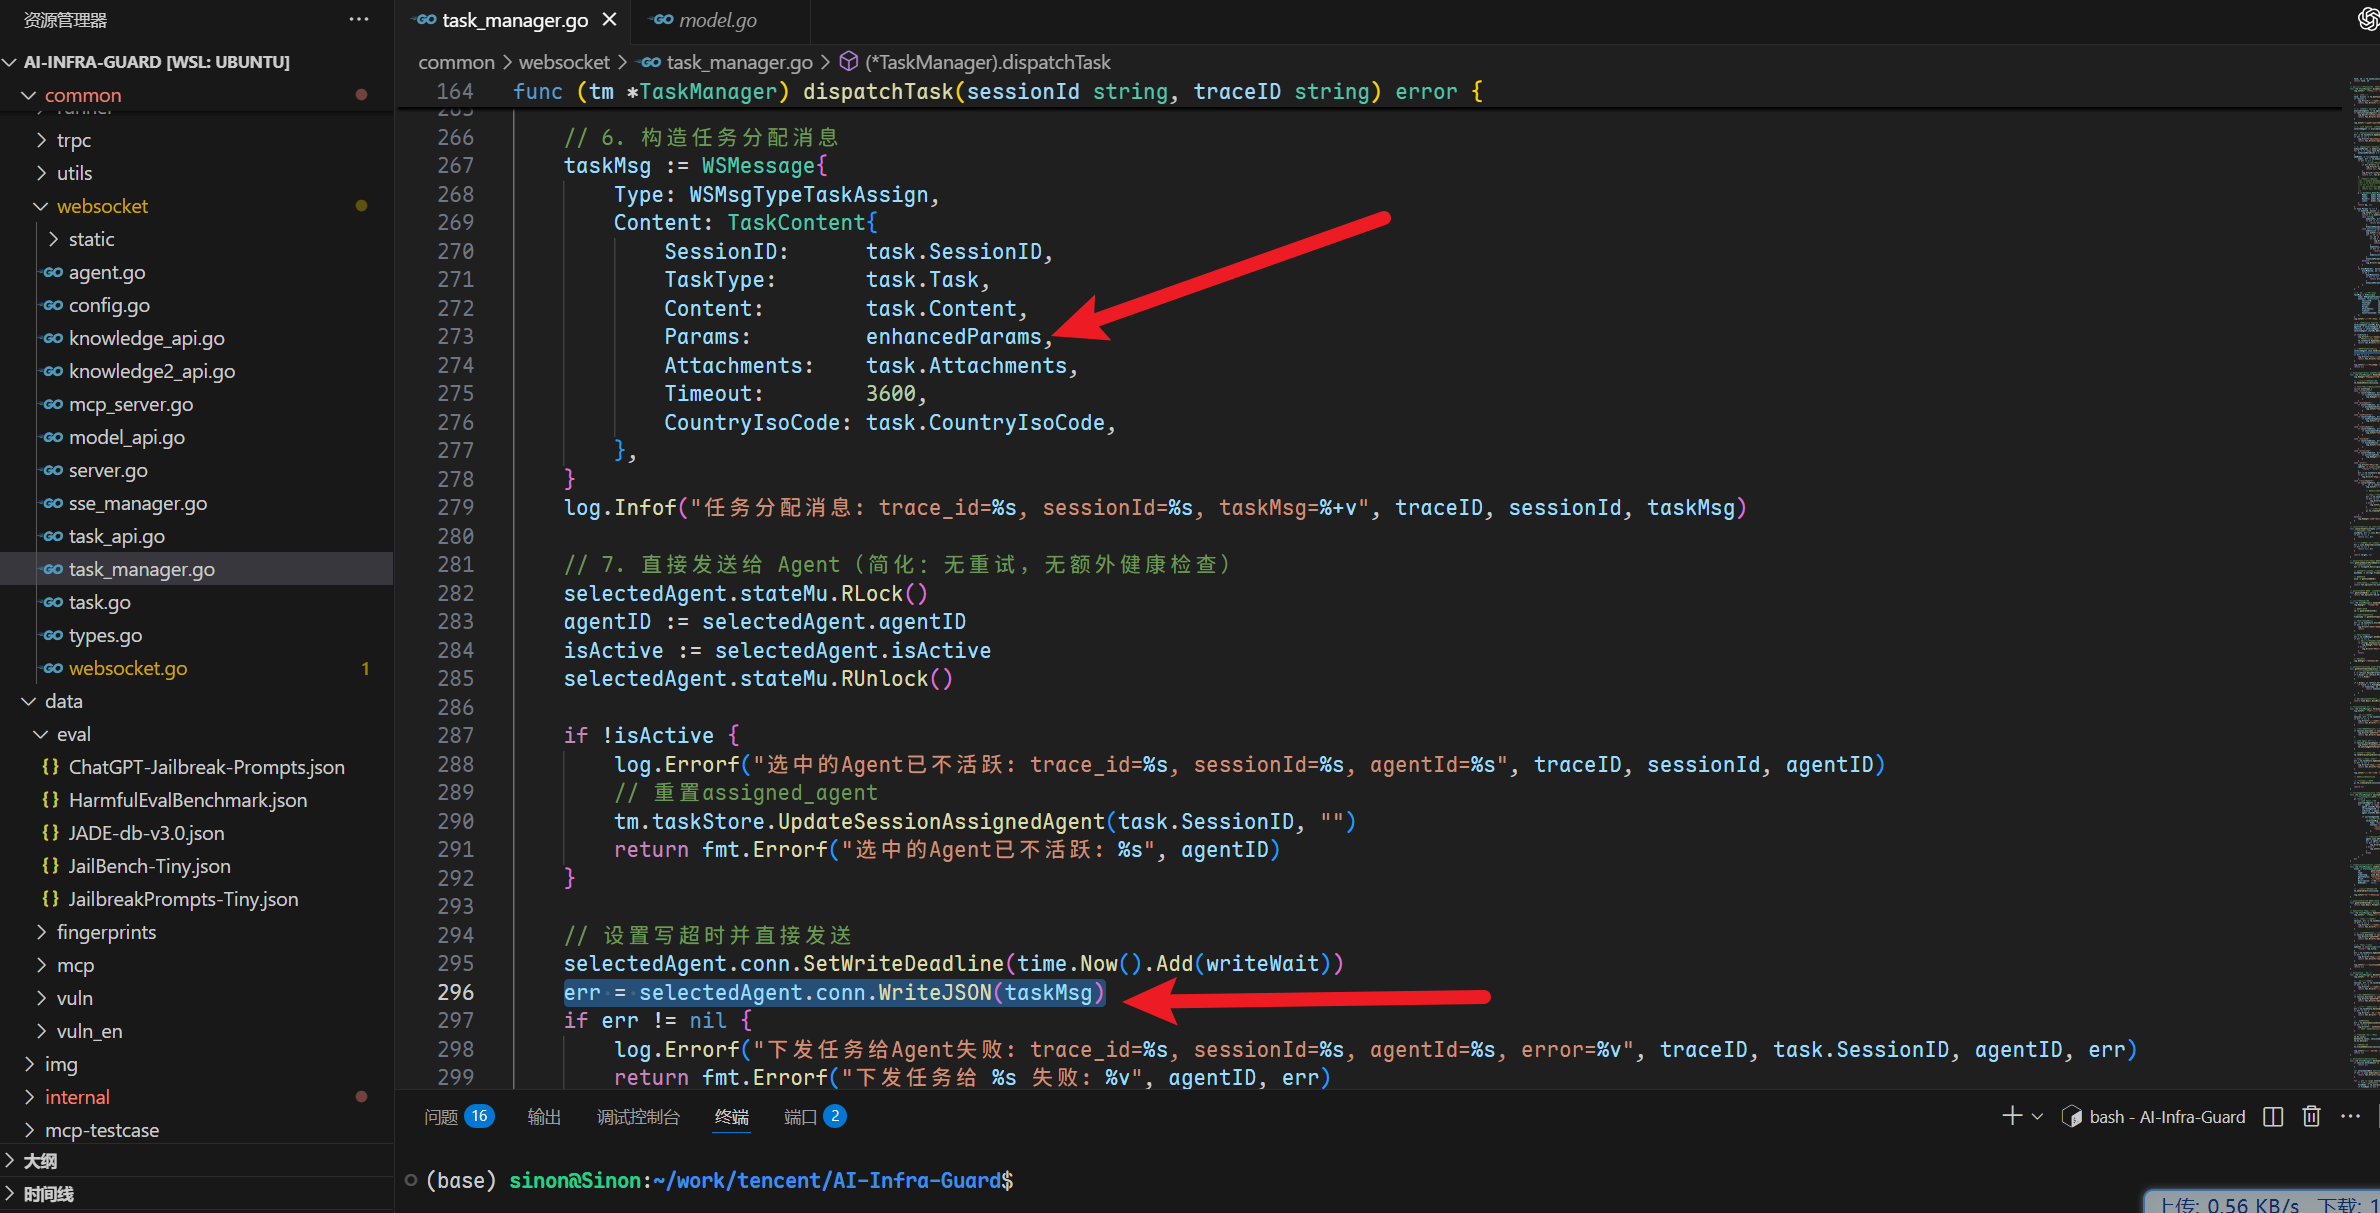This screenshot has width=2380, height=1213.
Task: Click the split terminal icon
Action: pos(2273,1116)
